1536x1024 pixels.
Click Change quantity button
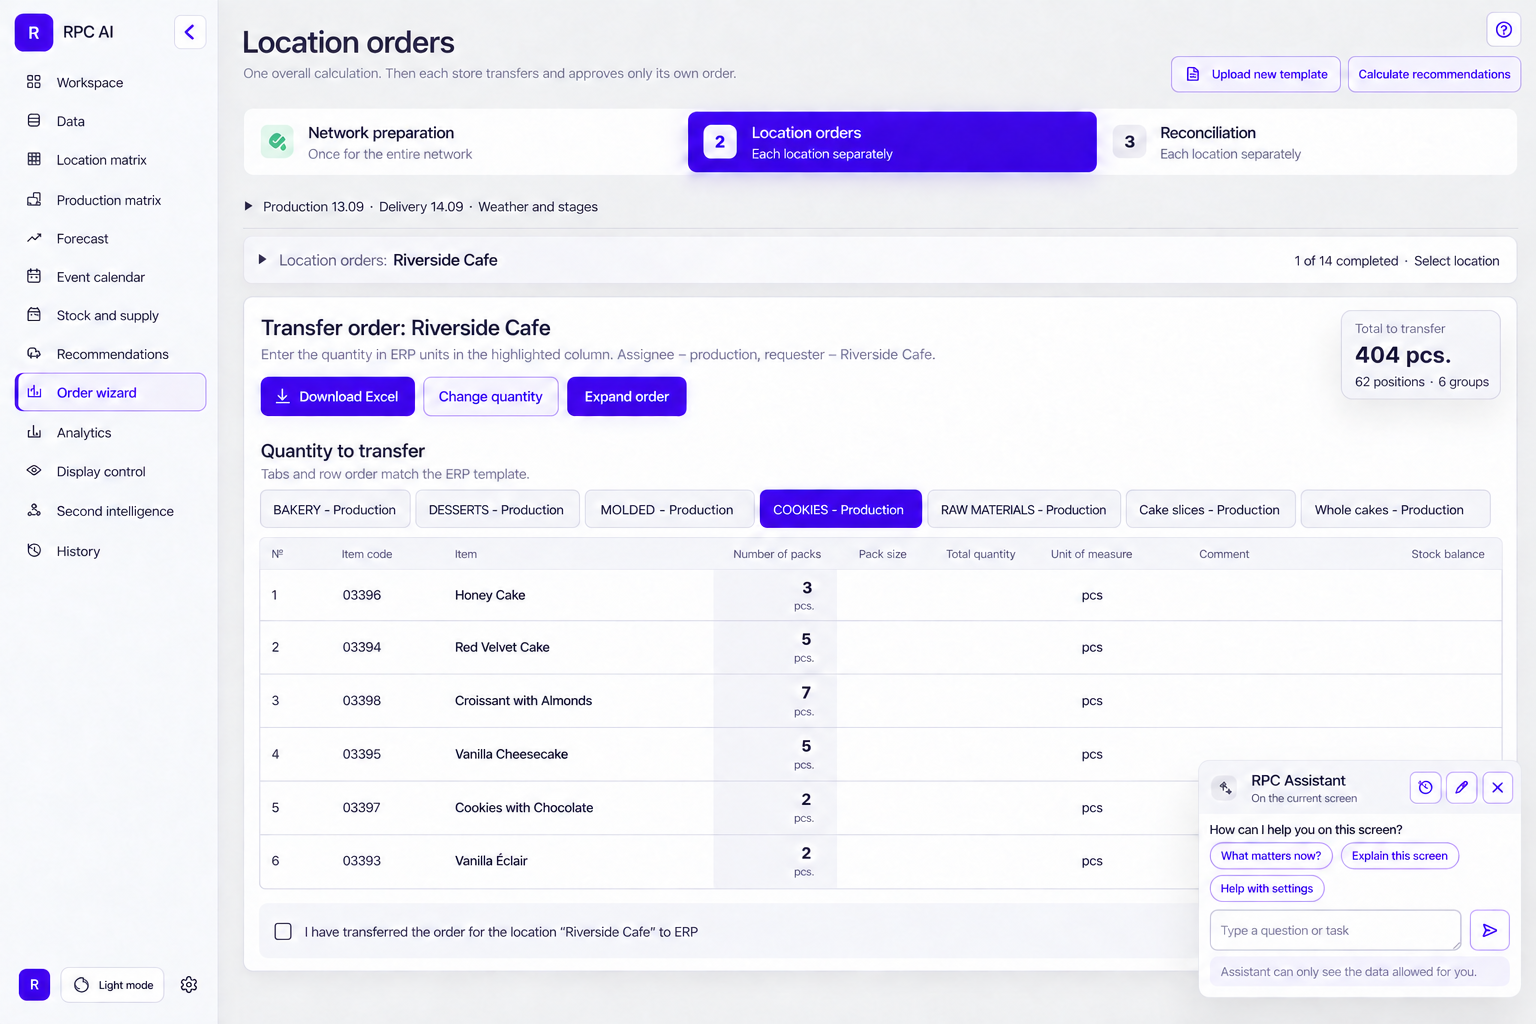coord(490,396)
